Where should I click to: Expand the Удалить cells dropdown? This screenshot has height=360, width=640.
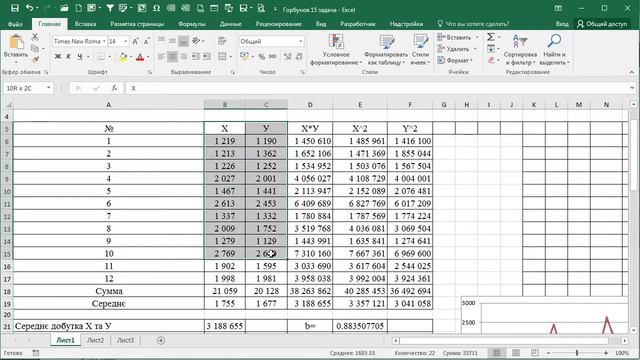pos(475,49)
